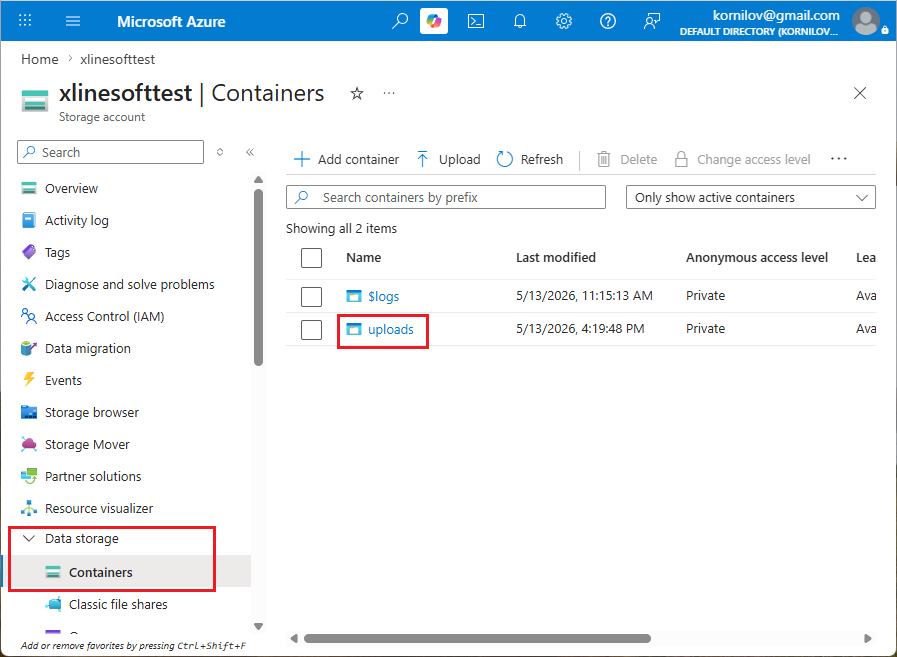Open Events in the sidebar
This screenshot has height=657, width=897.
coord(63,381)
